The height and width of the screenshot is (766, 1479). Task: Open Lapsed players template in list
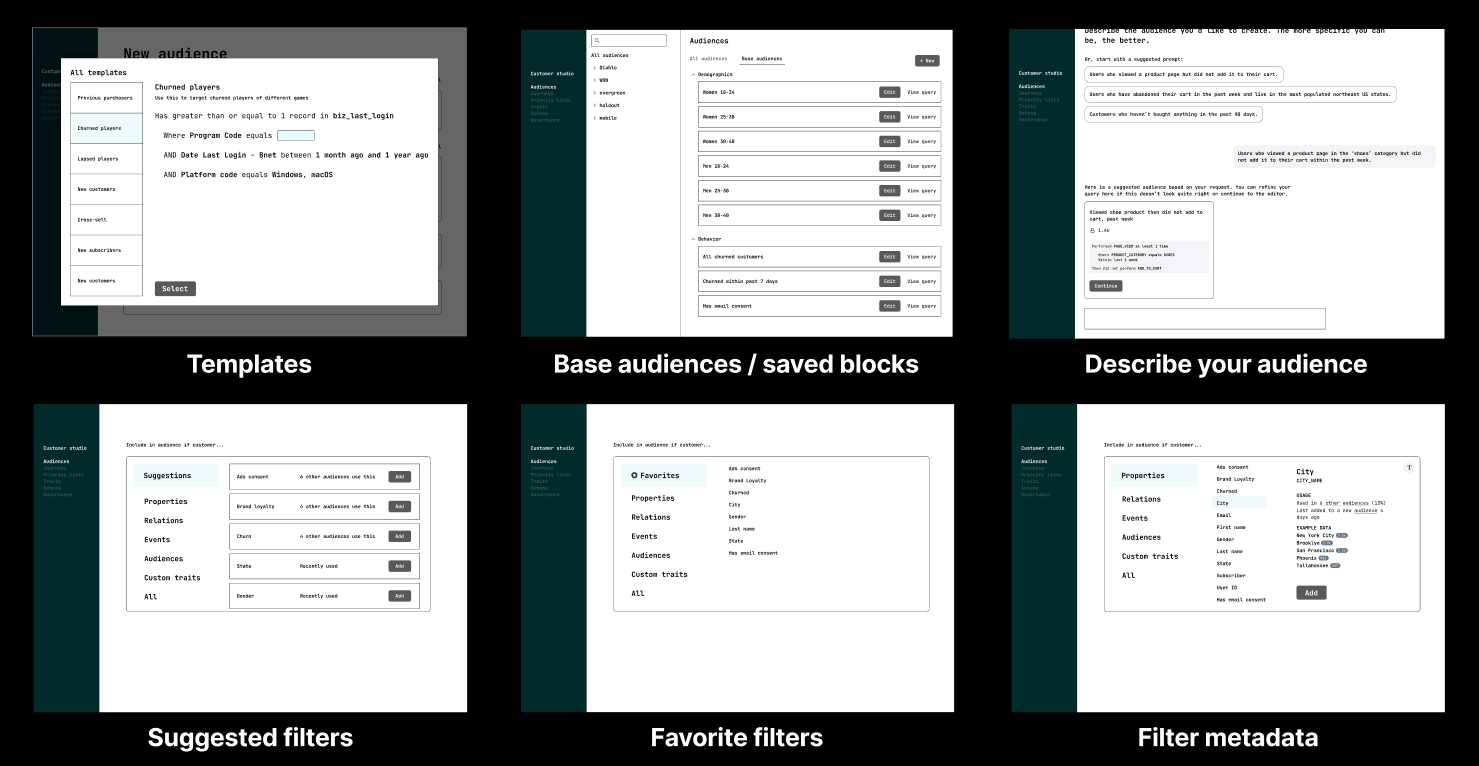pyautogui.click(x=106, y=159)
